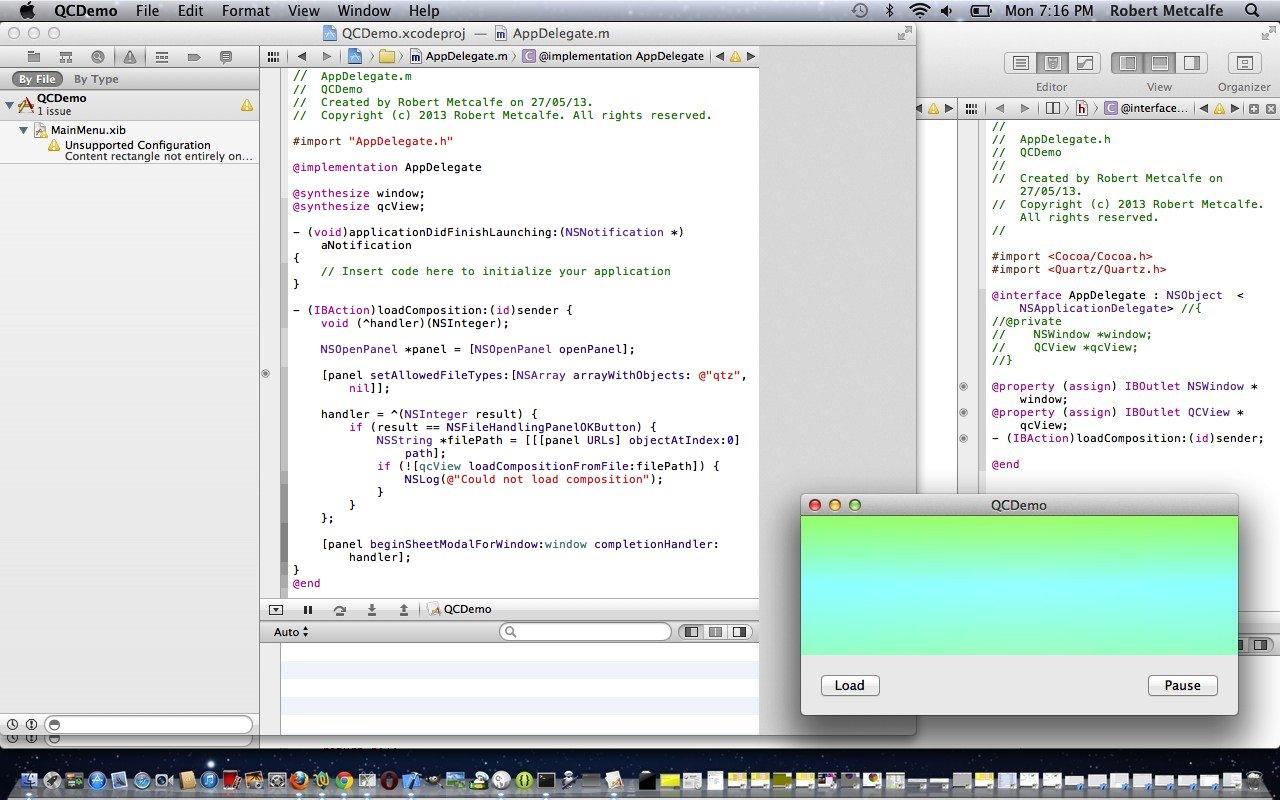Click Step Out in the debug bar
1280x800 pixels.
(x=404, y=609)
